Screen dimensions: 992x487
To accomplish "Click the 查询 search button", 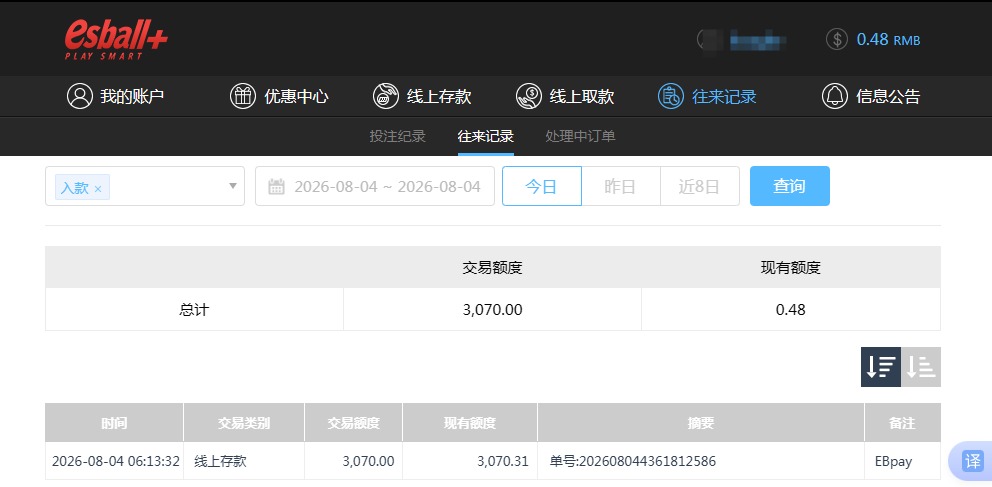I will (x=790, y=186).
